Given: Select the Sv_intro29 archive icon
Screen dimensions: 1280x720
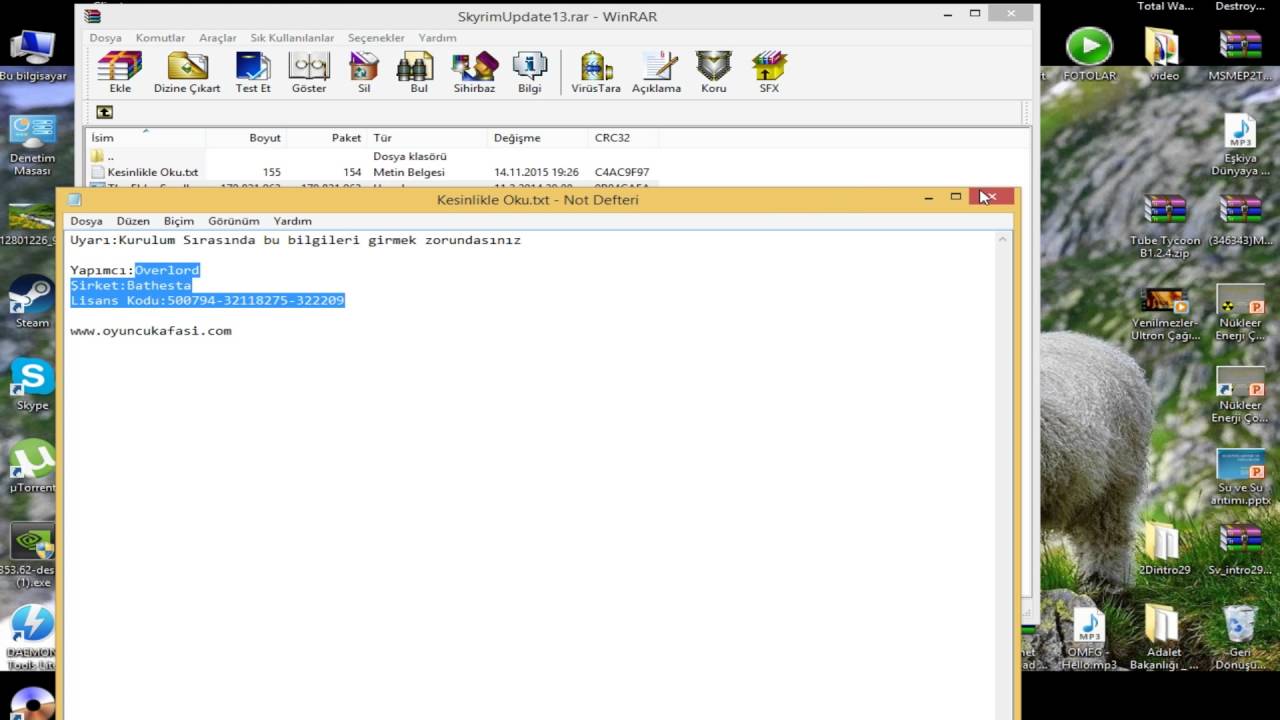Looking at the screenshot, I should point(1240,549).
